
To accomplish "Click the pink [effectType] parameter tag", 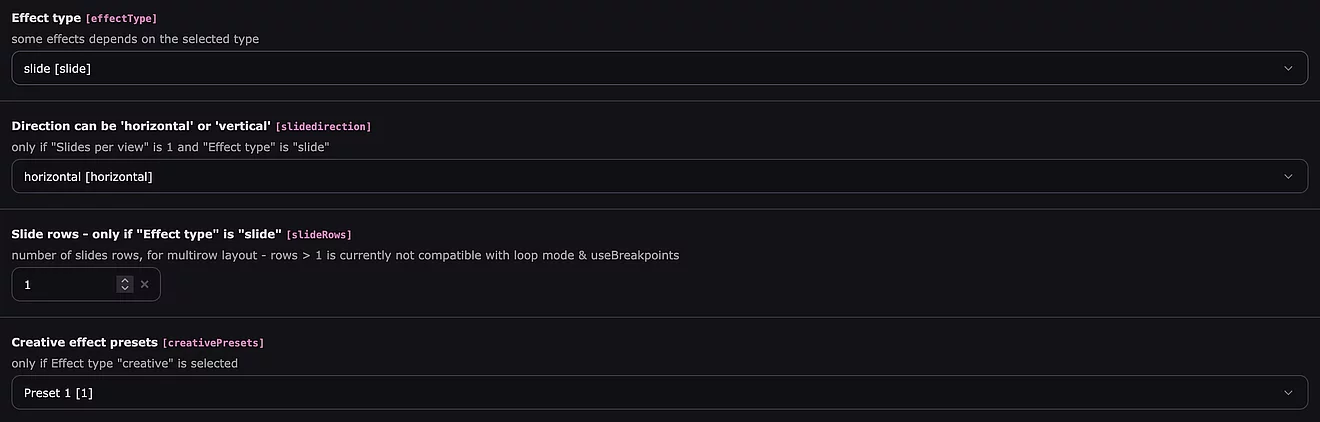I will pos(121,19).
